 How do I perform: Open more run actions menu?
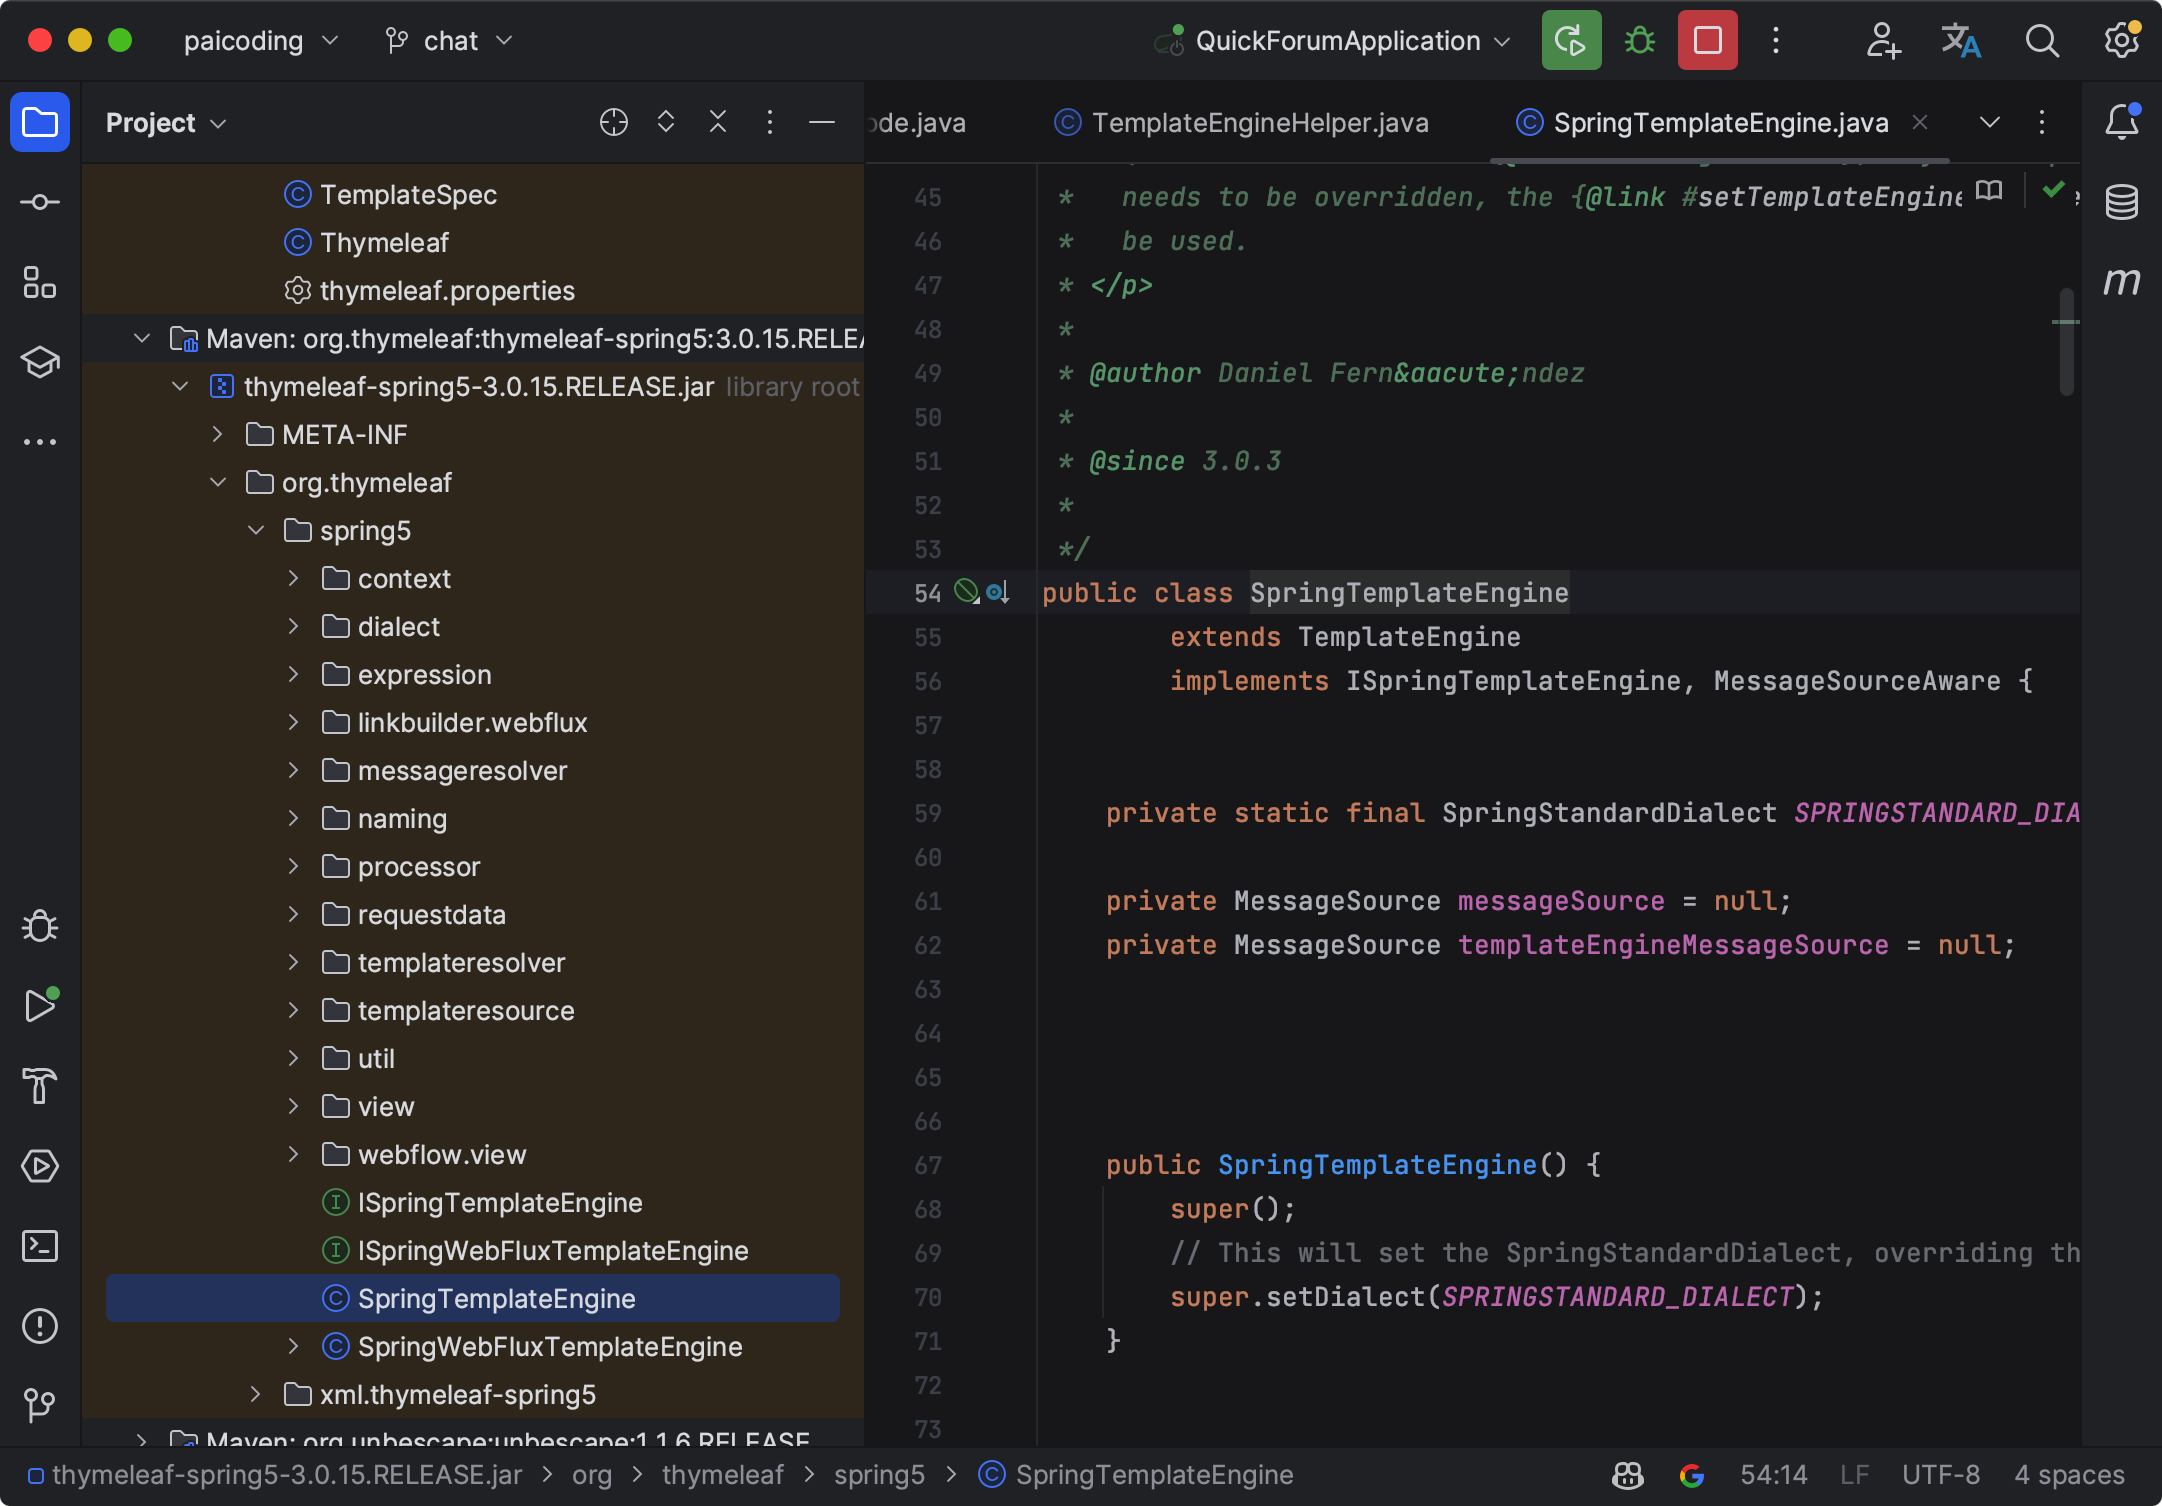[x=1776, y=41]
